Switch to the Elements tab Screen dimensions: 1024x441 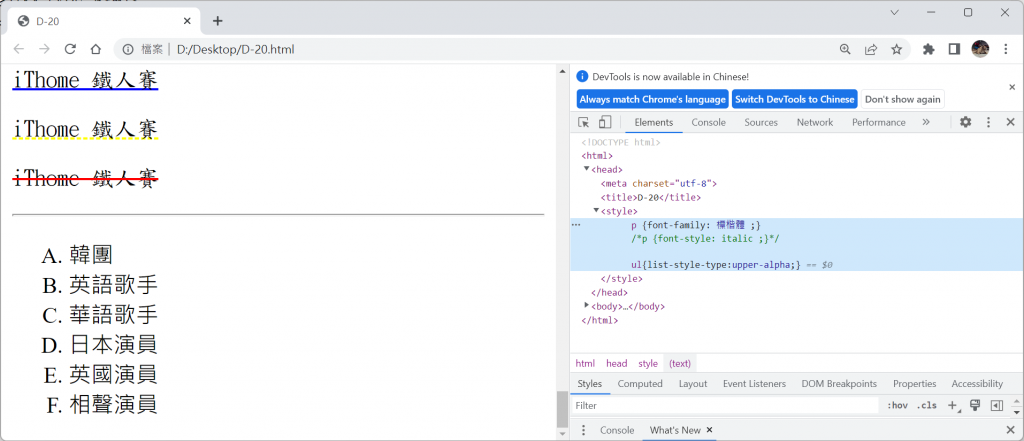(x=654, y=122)
